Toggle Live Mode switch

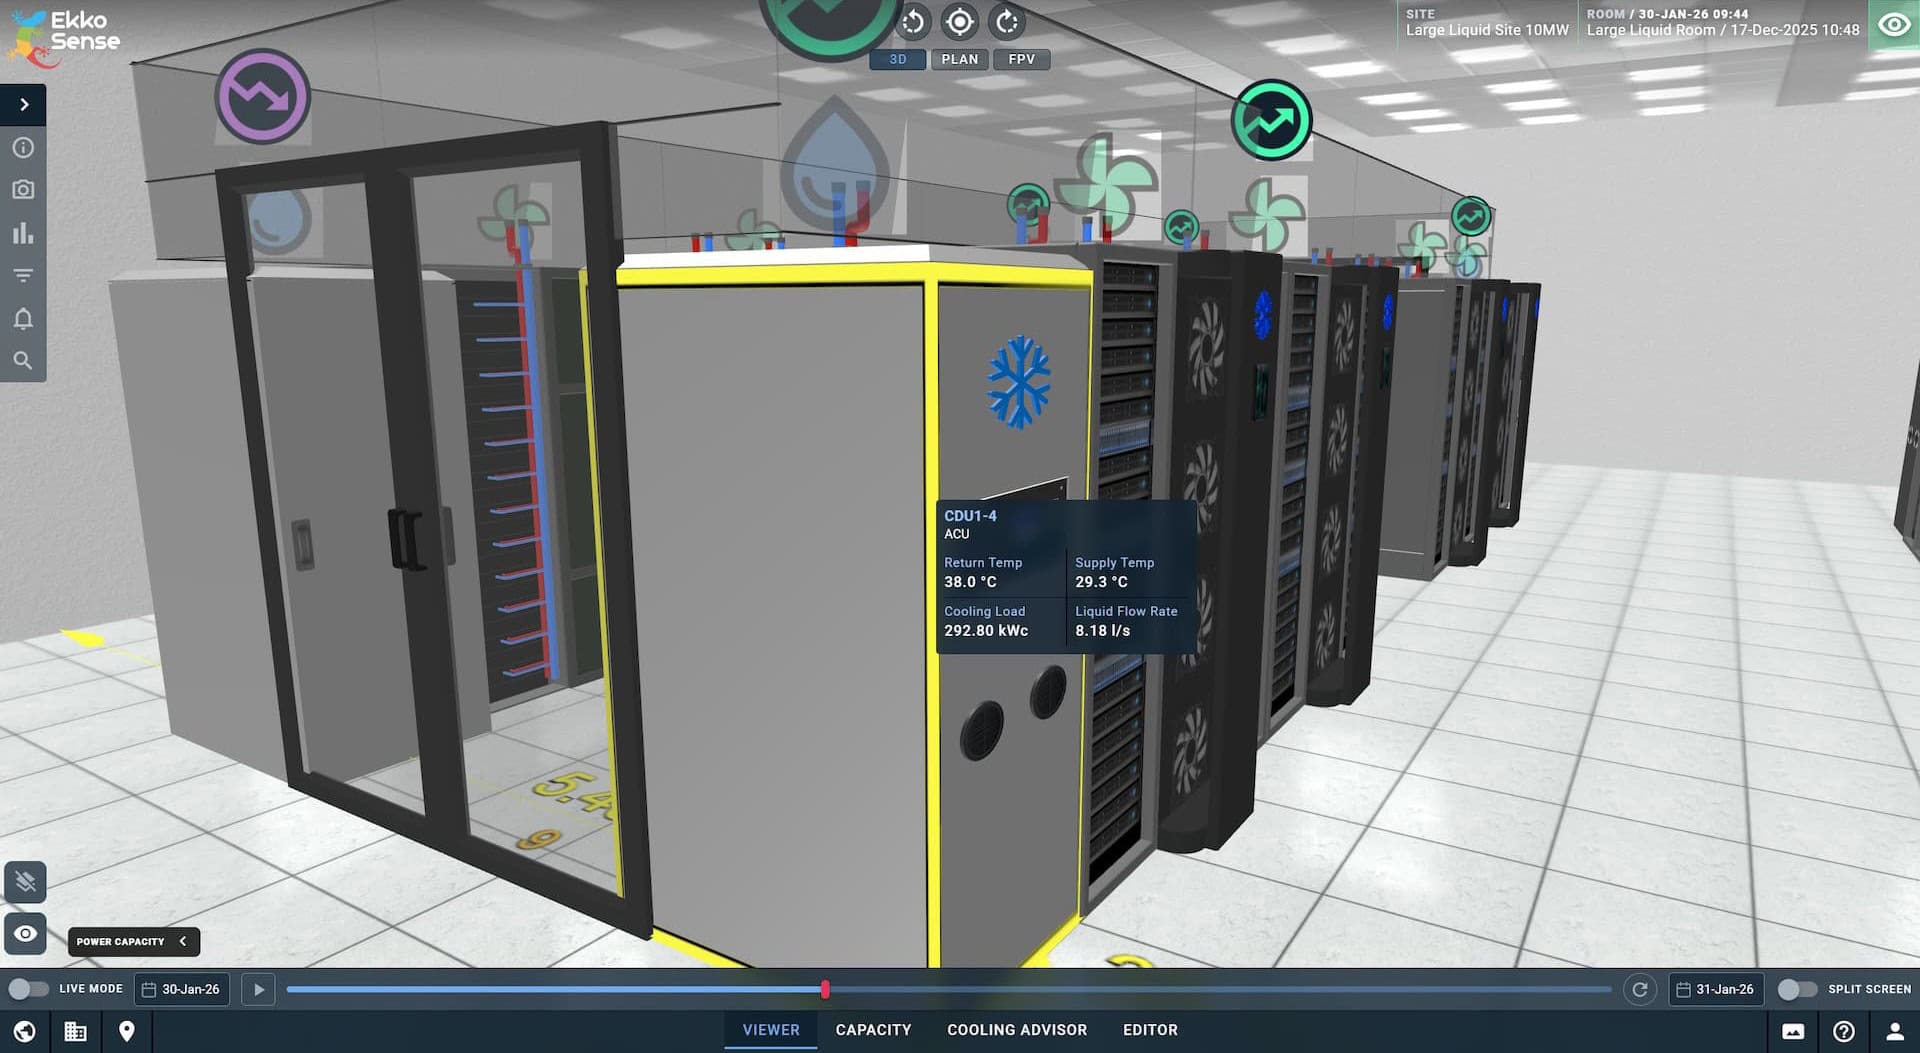[x=28, y=989]
